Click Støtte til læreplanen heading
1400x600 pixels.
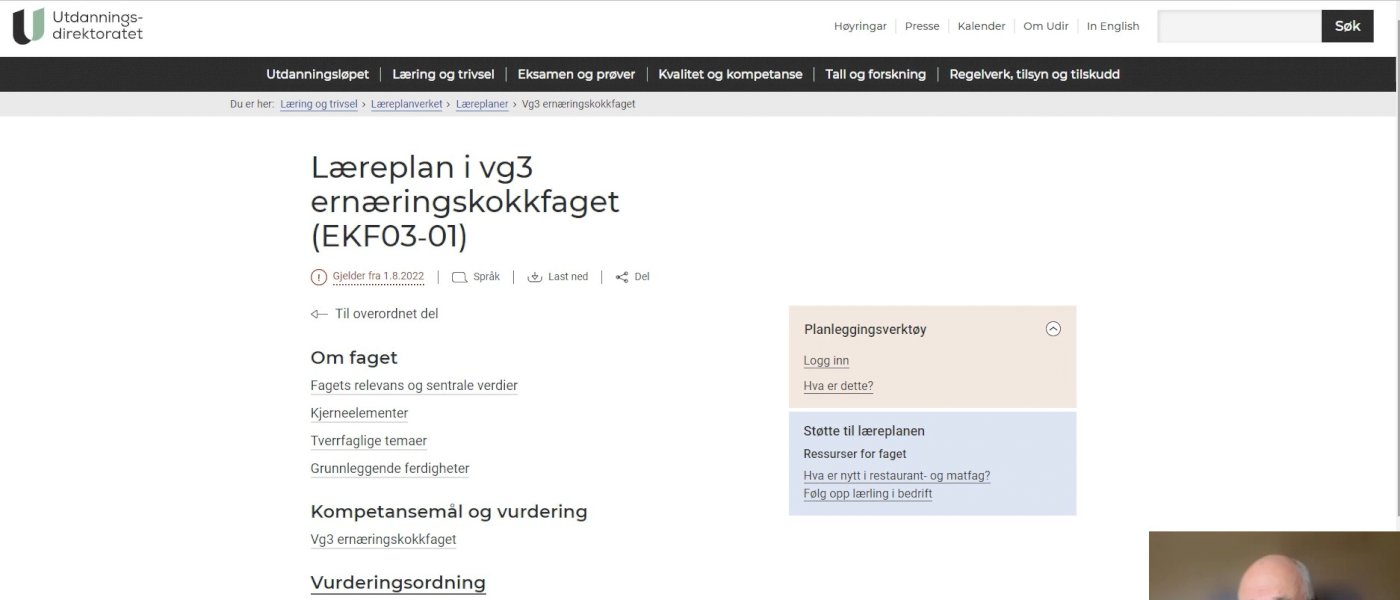pyautogui.click(x=864, y=431)
